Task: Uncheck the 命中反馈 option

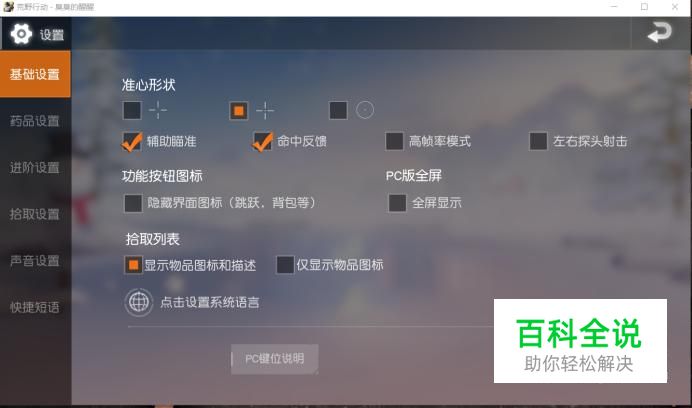Action: (x=263, y=141)
